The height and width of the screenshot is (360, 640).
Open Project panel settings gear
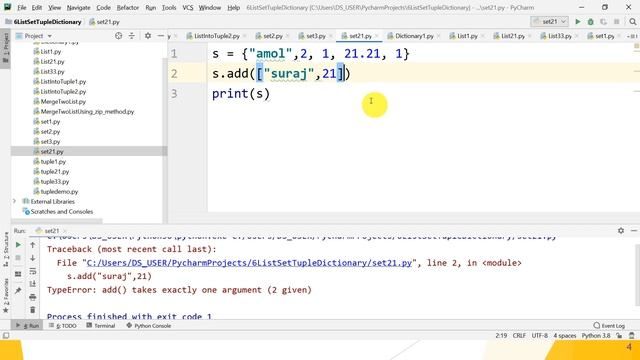coord(148,36)
